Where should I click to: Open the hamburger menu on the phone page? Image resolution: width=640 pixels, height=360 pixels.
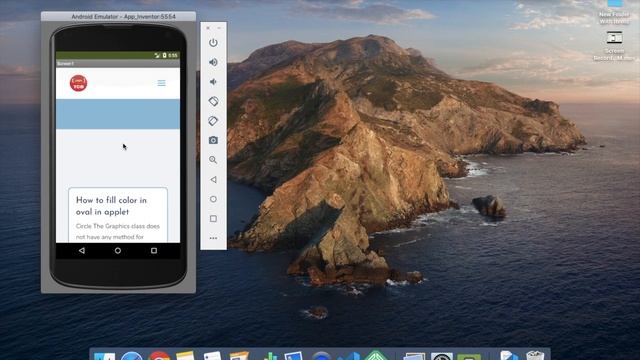coord(162,83)
